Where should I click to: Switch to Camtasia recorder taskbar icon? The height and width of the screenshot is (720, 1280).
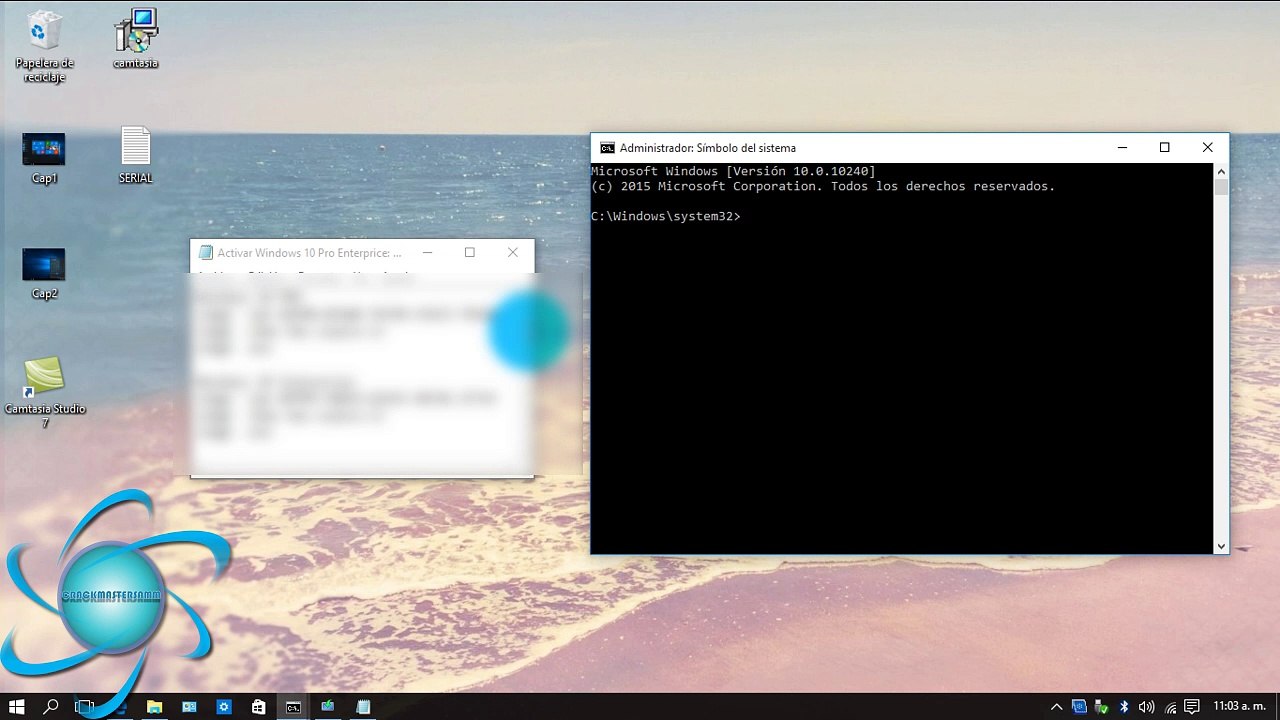(328, 707)
